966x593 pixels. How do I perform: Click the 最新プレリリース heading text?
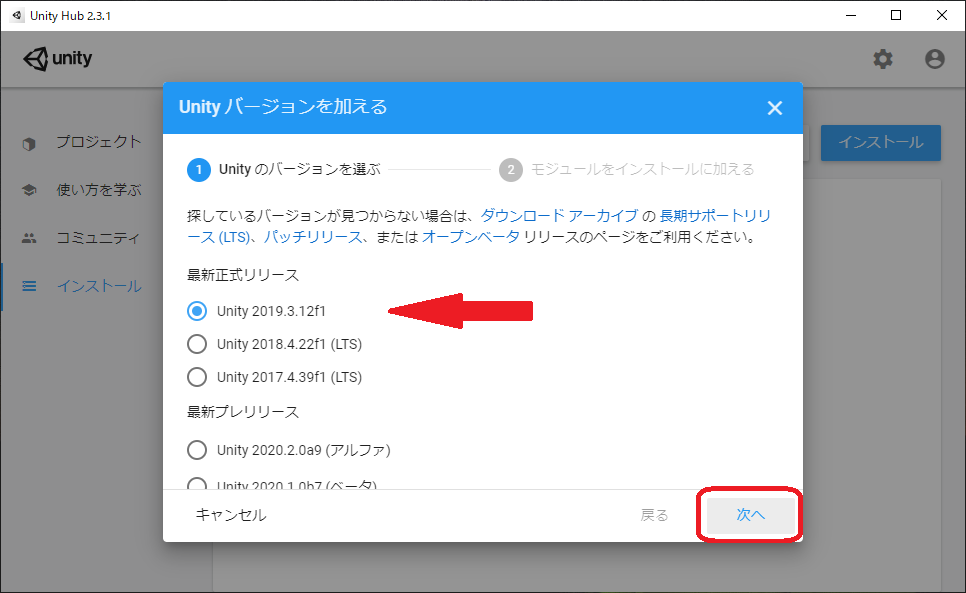243,412
